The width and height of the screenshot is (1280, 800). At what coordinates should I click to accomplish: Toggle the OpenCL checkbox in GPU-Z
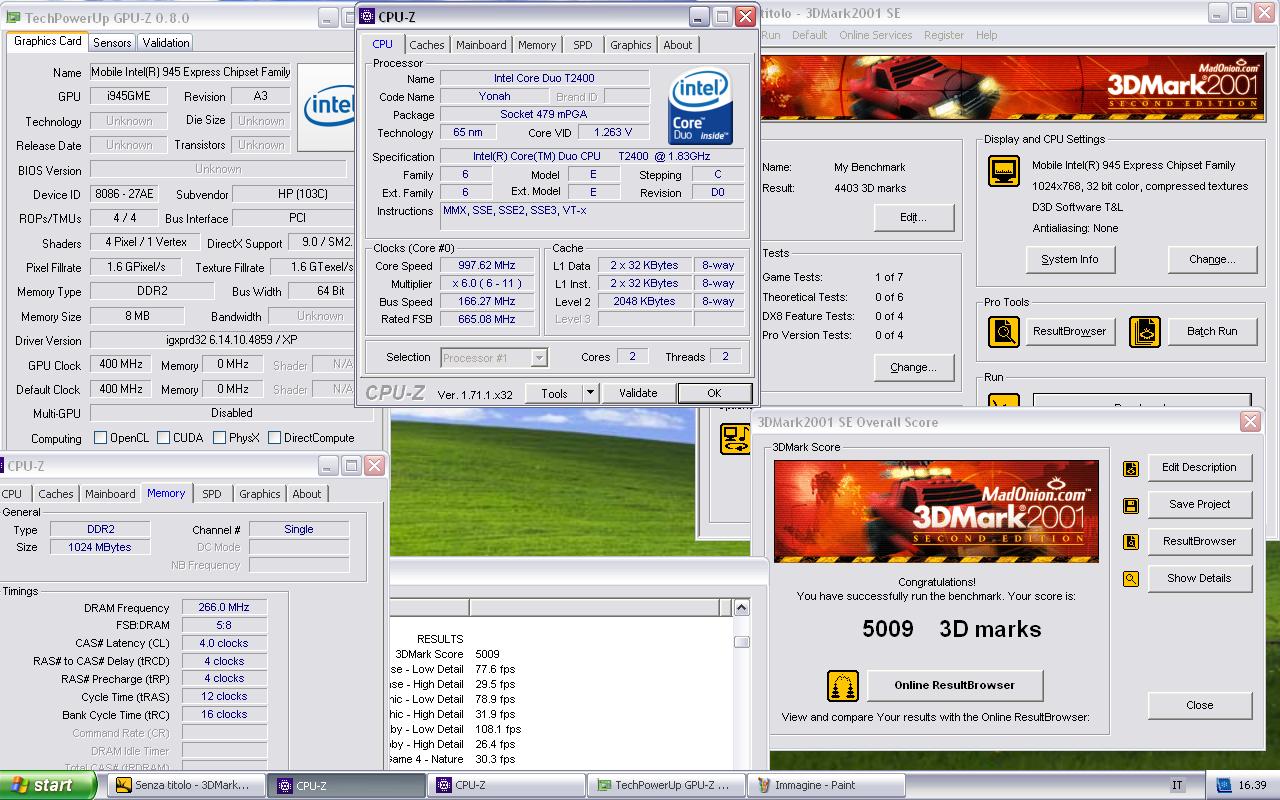coord(100,438)
